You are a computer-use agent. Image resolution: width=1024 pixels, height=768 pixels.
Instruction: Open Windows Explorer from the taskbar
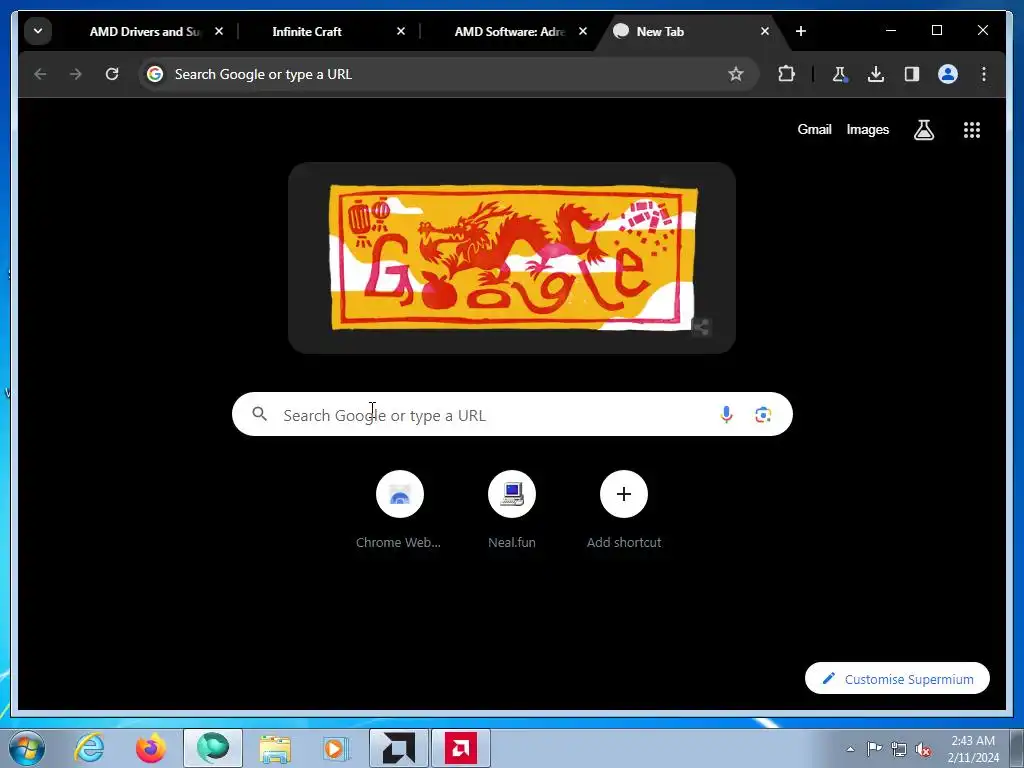(275, 748)
